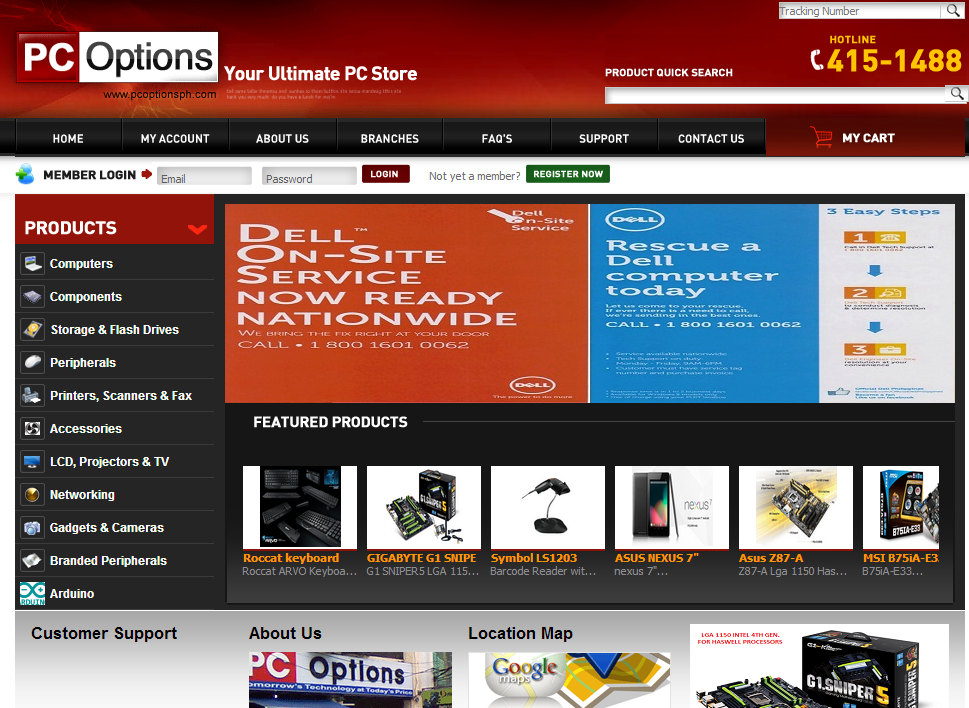Click the member login user icon
Viewport: 969px width, 708px height.
coord(25,174)
